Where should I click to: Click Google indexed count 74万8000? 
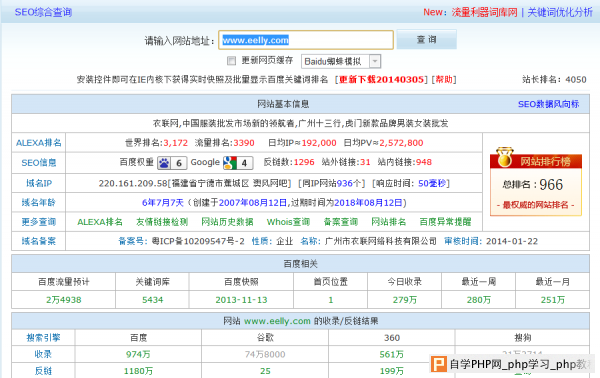click(x=265, y=355)
